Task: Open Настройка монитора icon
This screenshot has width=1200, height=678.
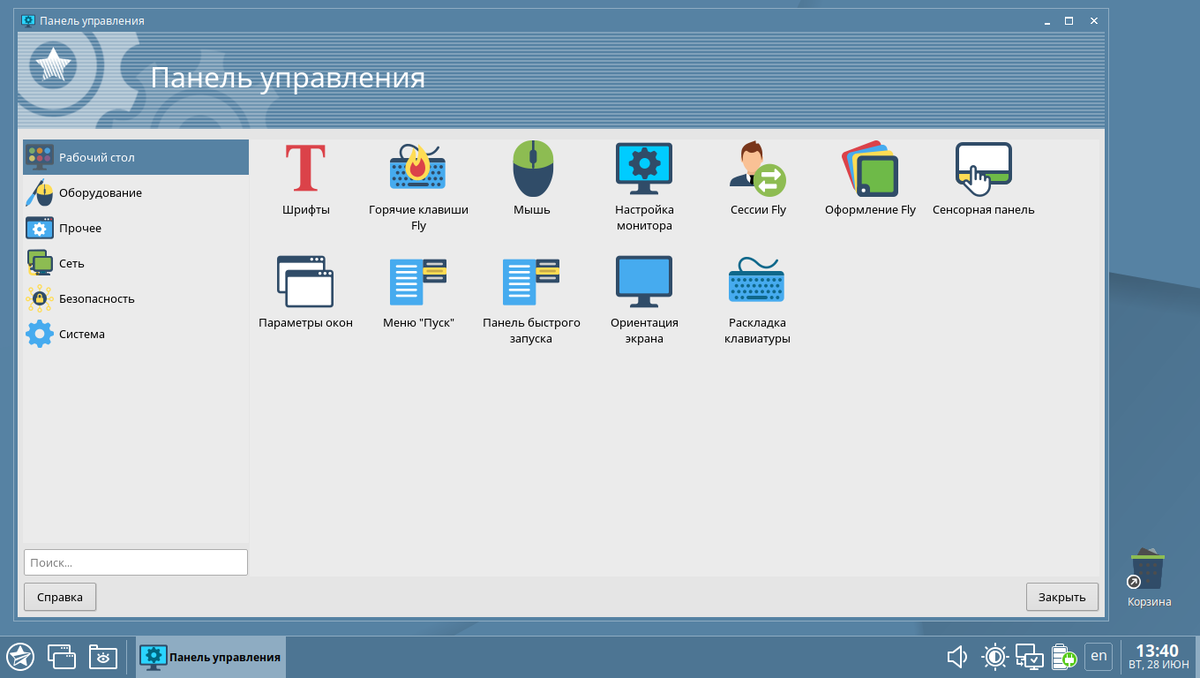Action: point(644,168)
